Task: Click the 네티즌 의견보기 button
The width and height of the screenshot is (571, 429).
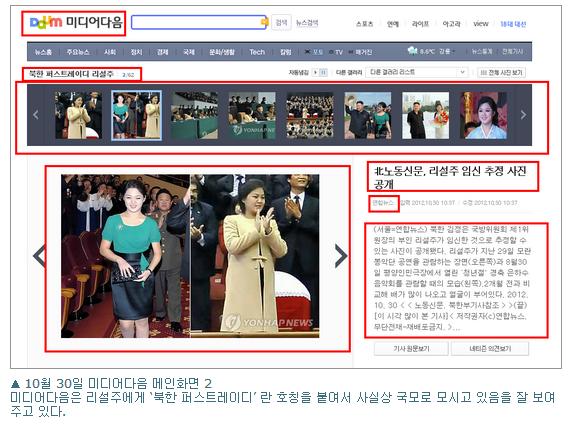Action: 490,349
